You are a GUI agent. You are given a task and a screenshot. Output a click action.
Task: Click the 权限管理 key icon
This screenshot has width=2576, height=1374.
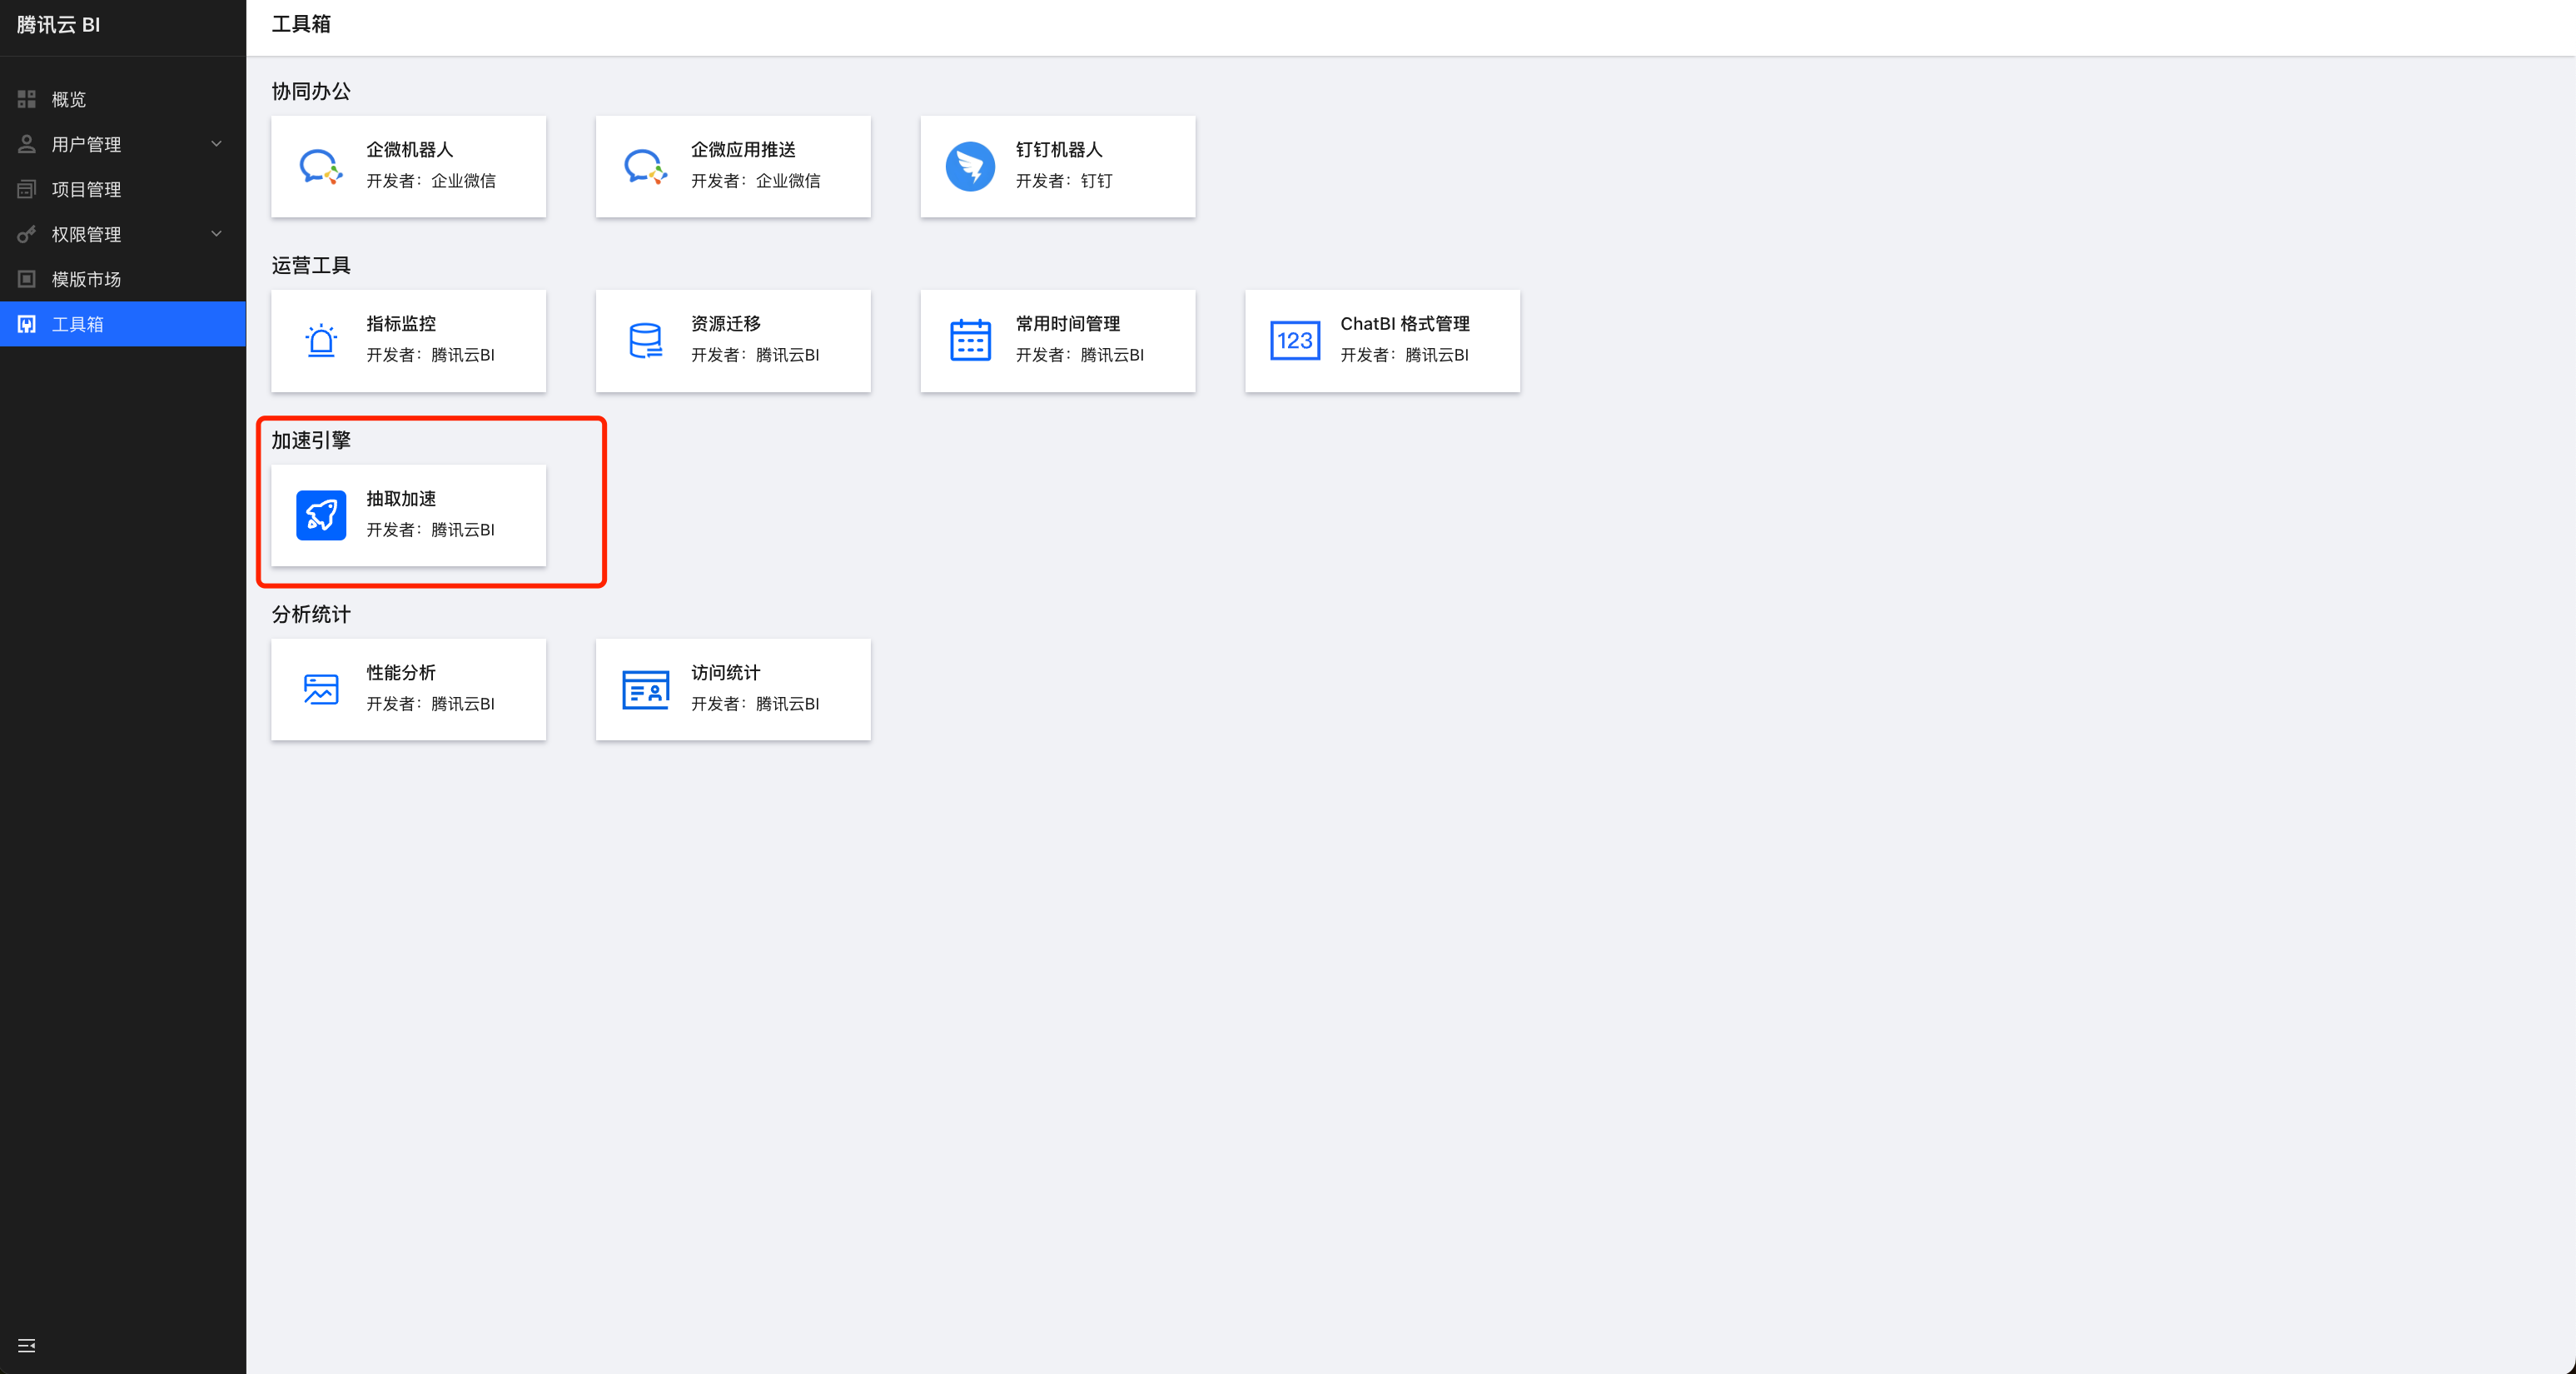click(27, 234)
